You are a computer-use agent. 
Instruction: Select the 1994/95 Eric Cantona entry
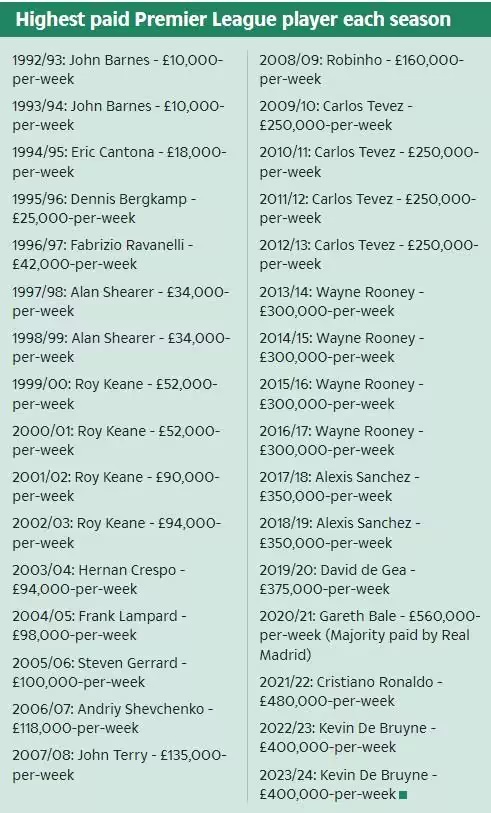[x=120, y=162]
